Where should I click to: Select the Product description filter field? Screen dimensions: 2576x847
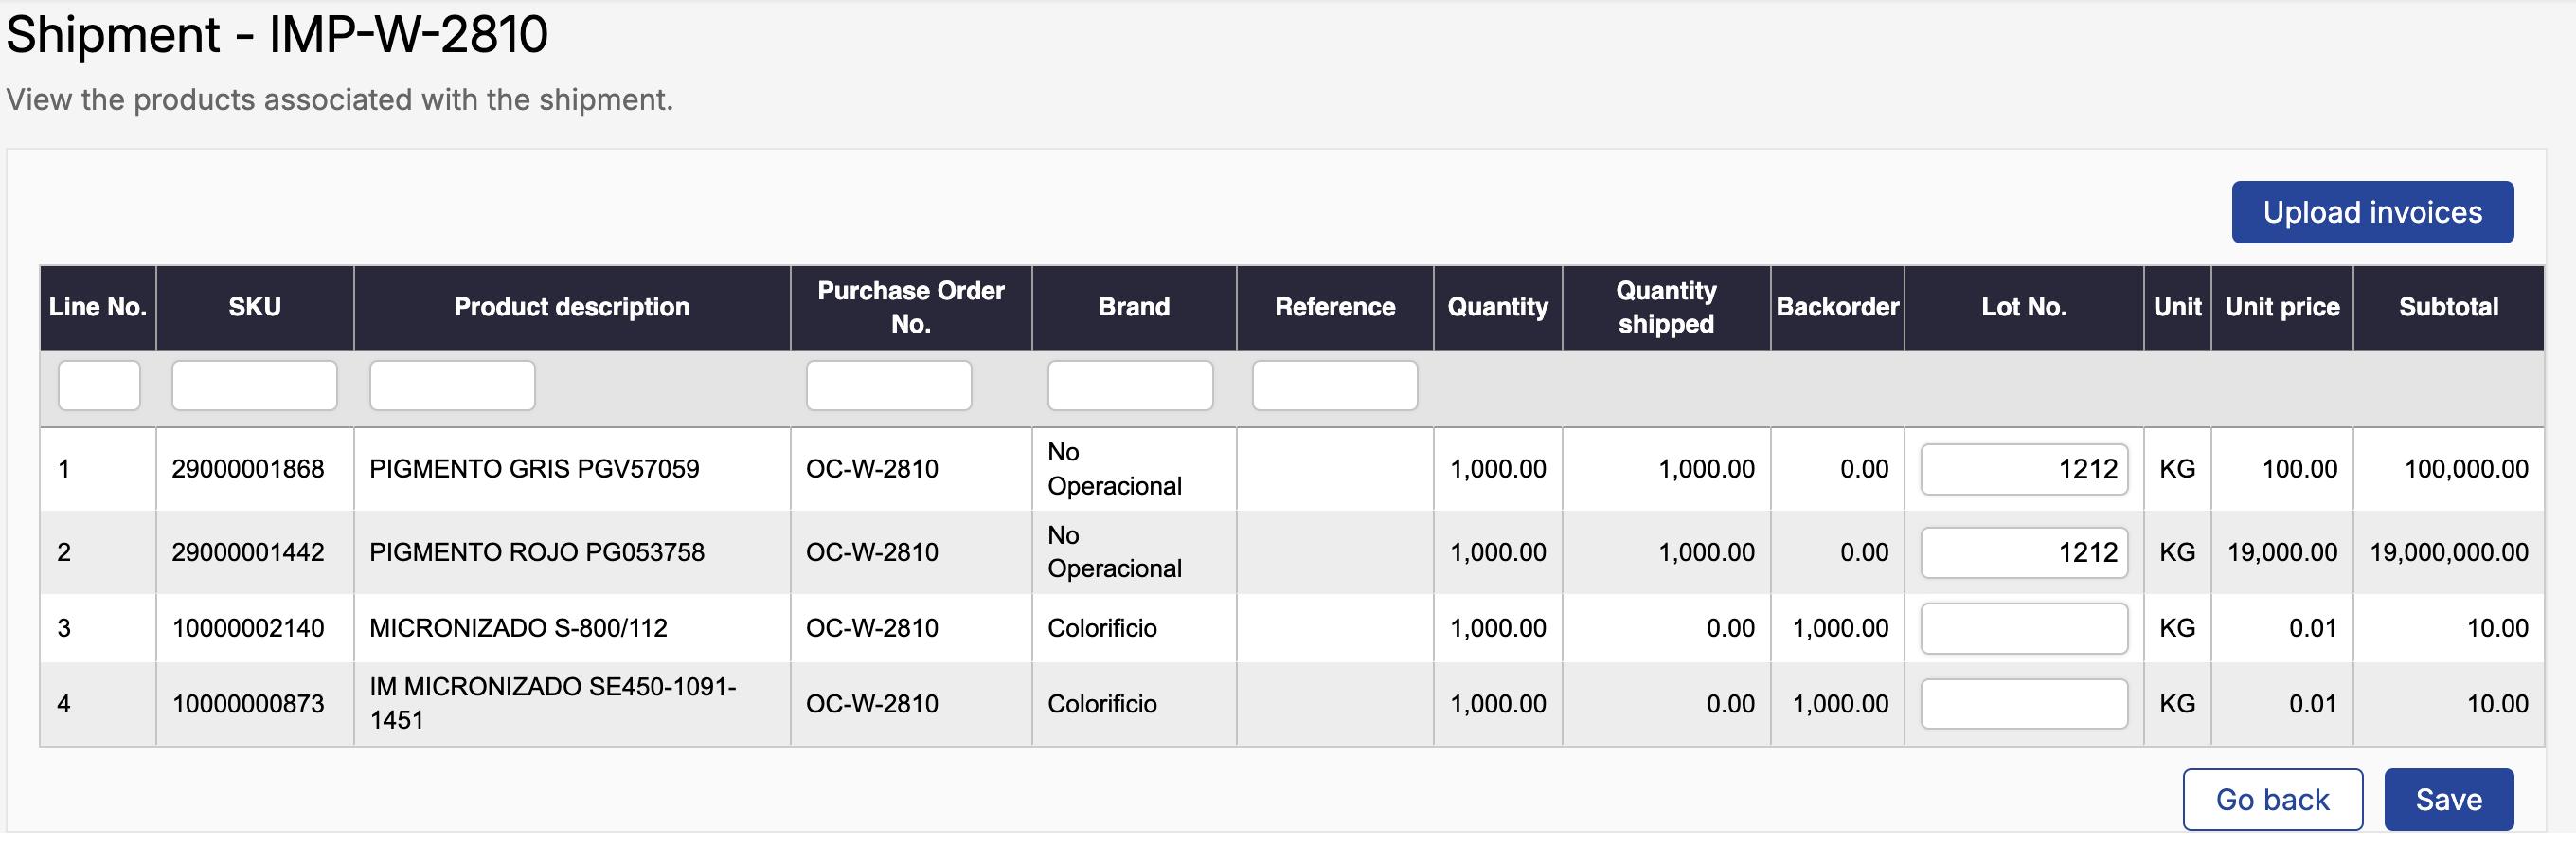pyautogui.click(x=452, y=386)
